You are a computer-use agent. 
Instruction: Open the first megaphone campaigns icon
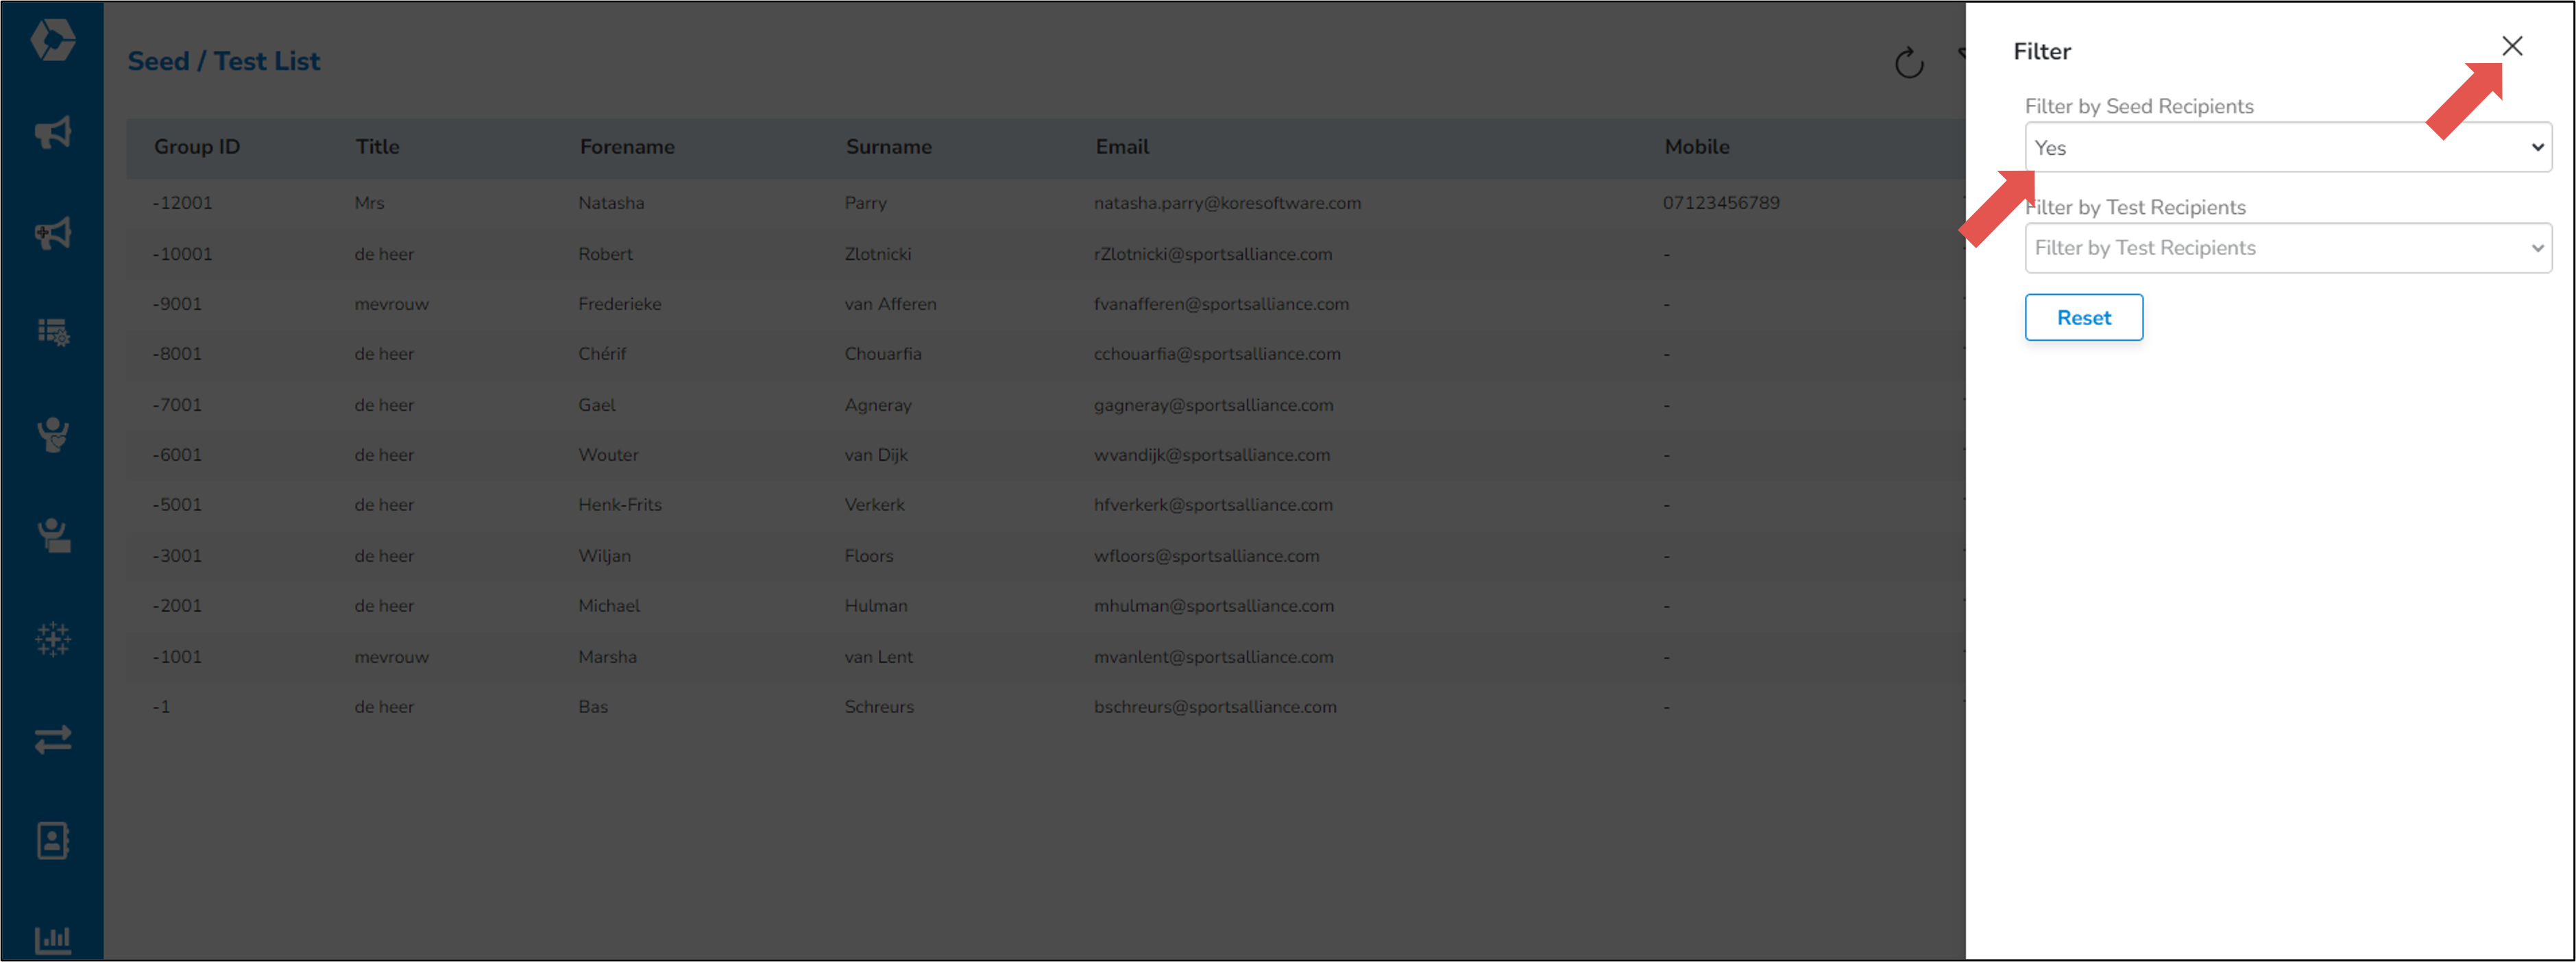pyautogui.click(x=53, y=132)
